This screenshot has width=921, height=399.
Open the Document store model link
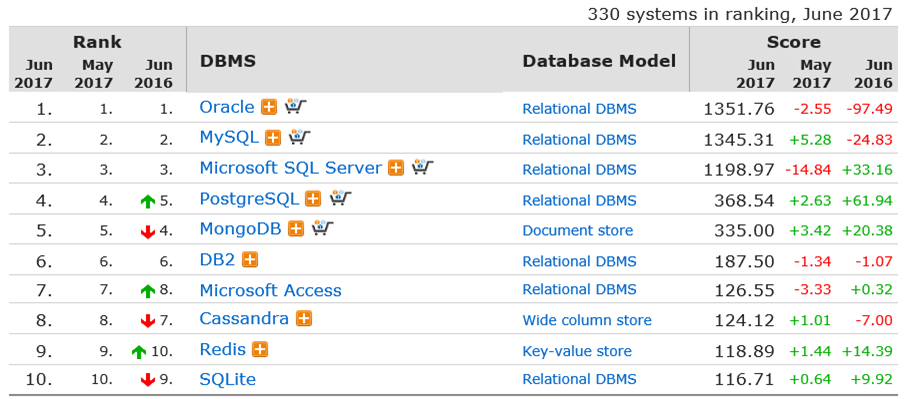tap(578, 230)
